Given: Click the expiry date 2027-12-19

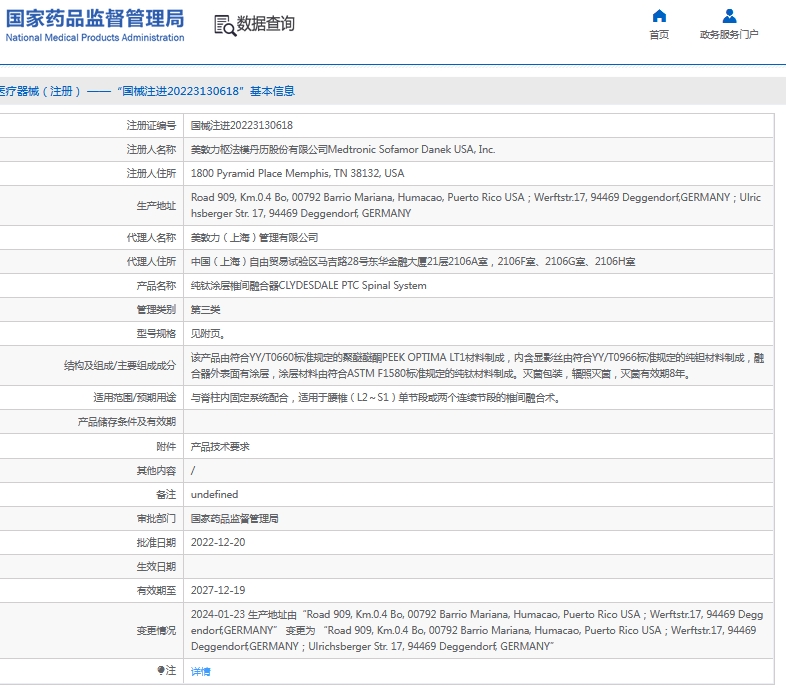Looking at the screenshot, I should (217, 590).
